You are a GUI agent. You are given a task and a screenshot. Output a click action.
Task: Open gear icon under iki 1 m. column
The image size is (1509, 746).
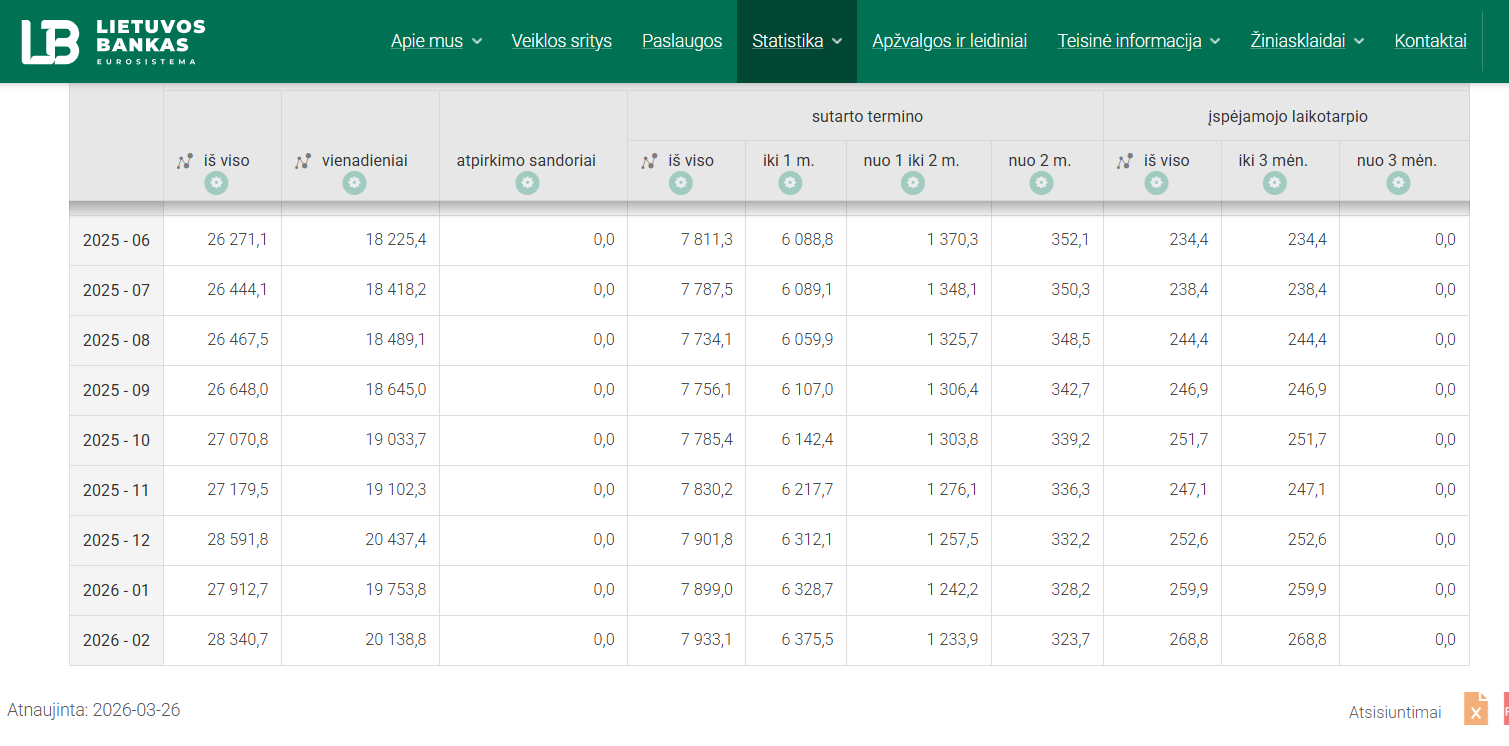tap(790, 183)
